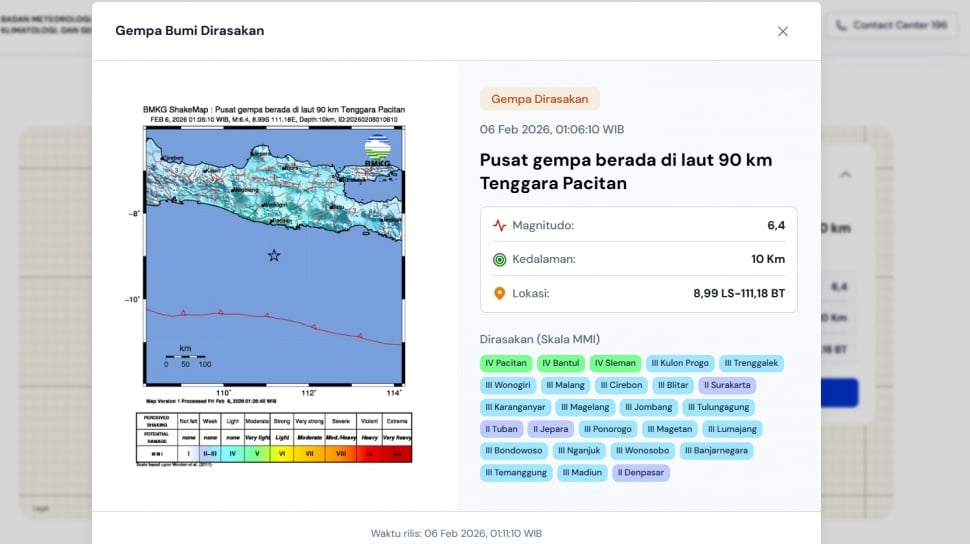The image size is (970, 544).
Task: Click the II Surakarta tag
Action: click(727, 385)
